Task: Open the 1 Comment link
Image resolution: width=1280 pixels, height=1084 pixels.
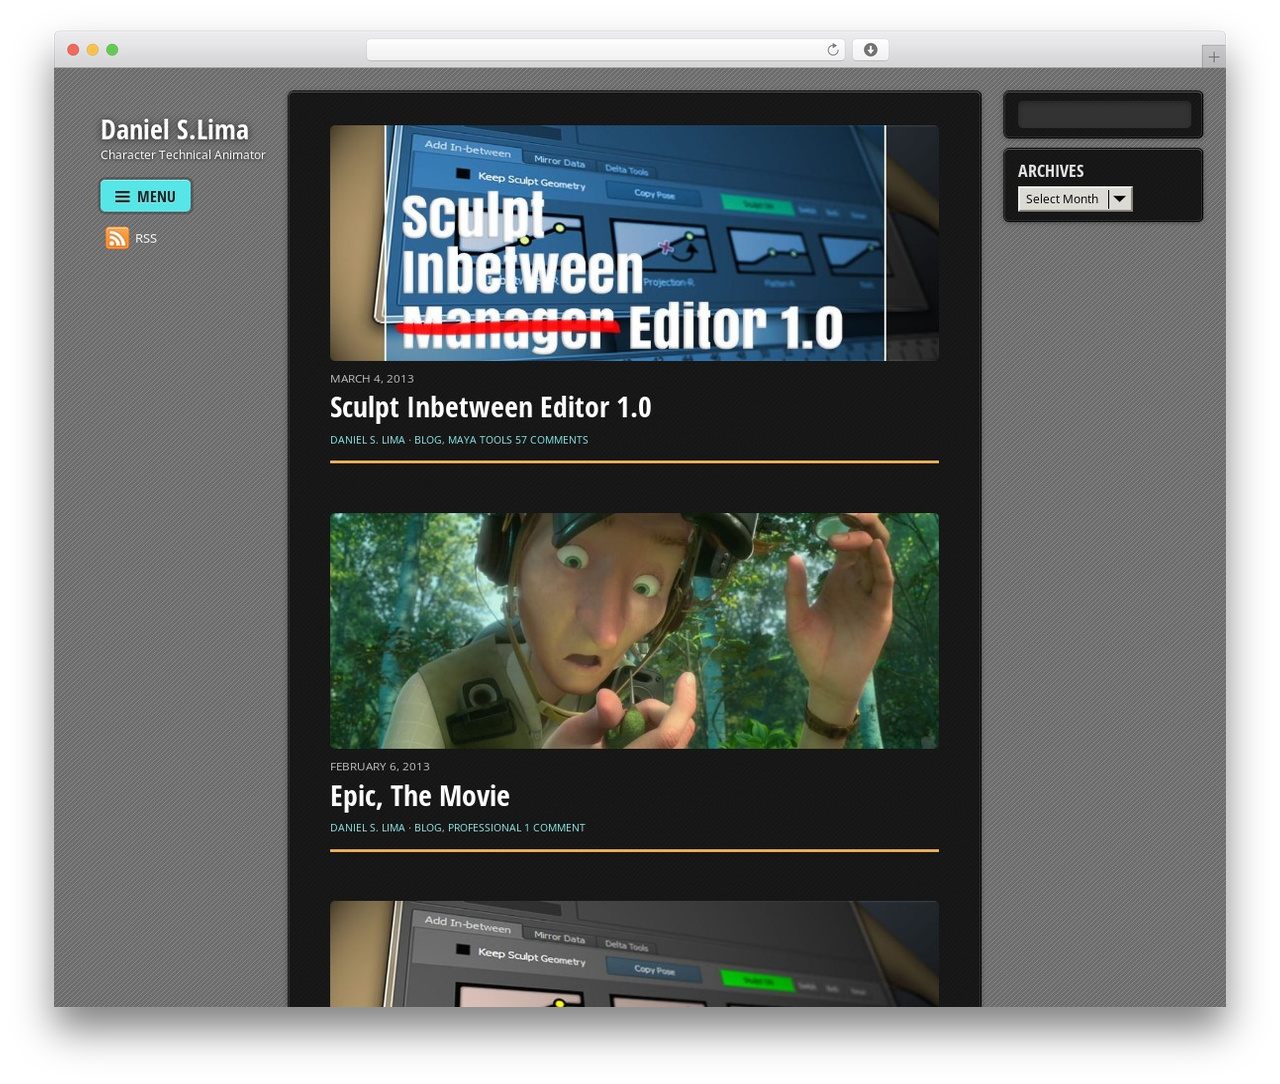Action: pyautogui.click(x=555, y=828)
